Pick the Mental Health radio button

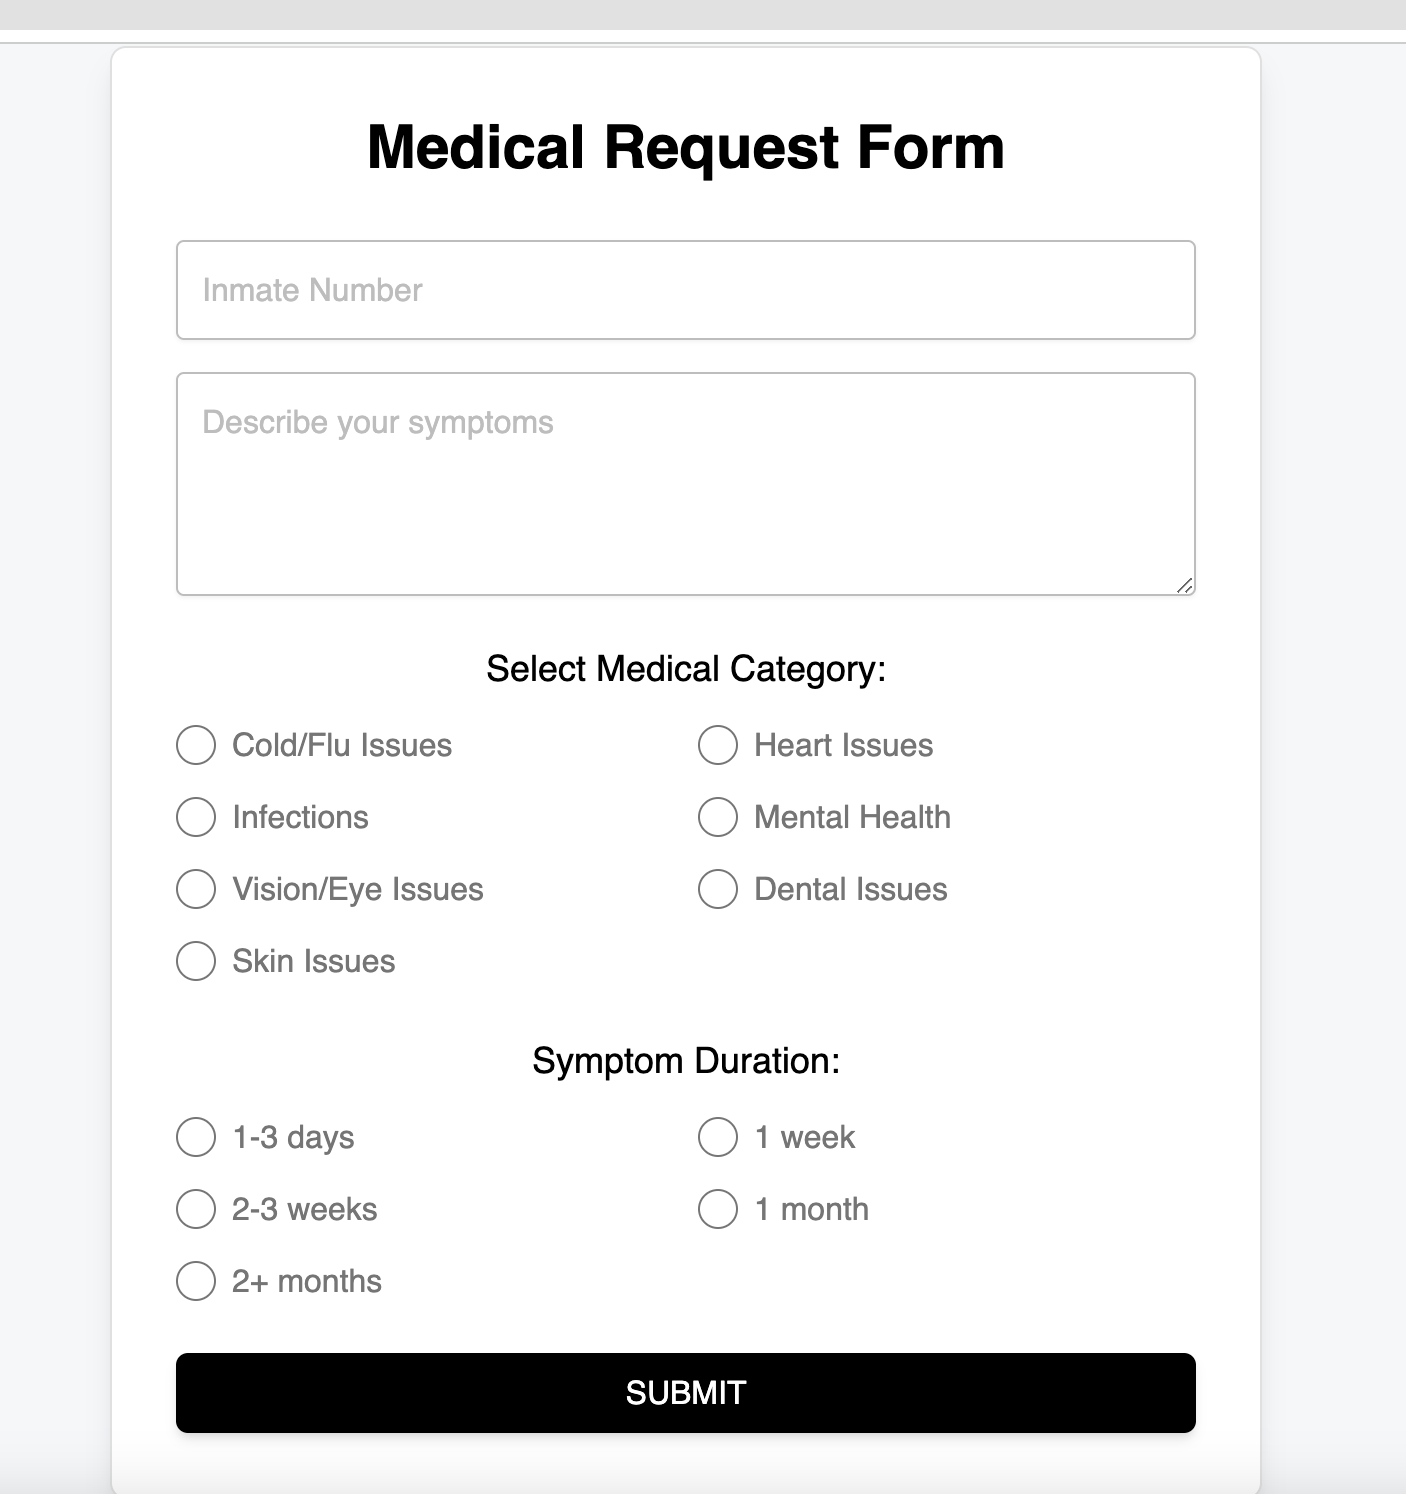[718, 817]
